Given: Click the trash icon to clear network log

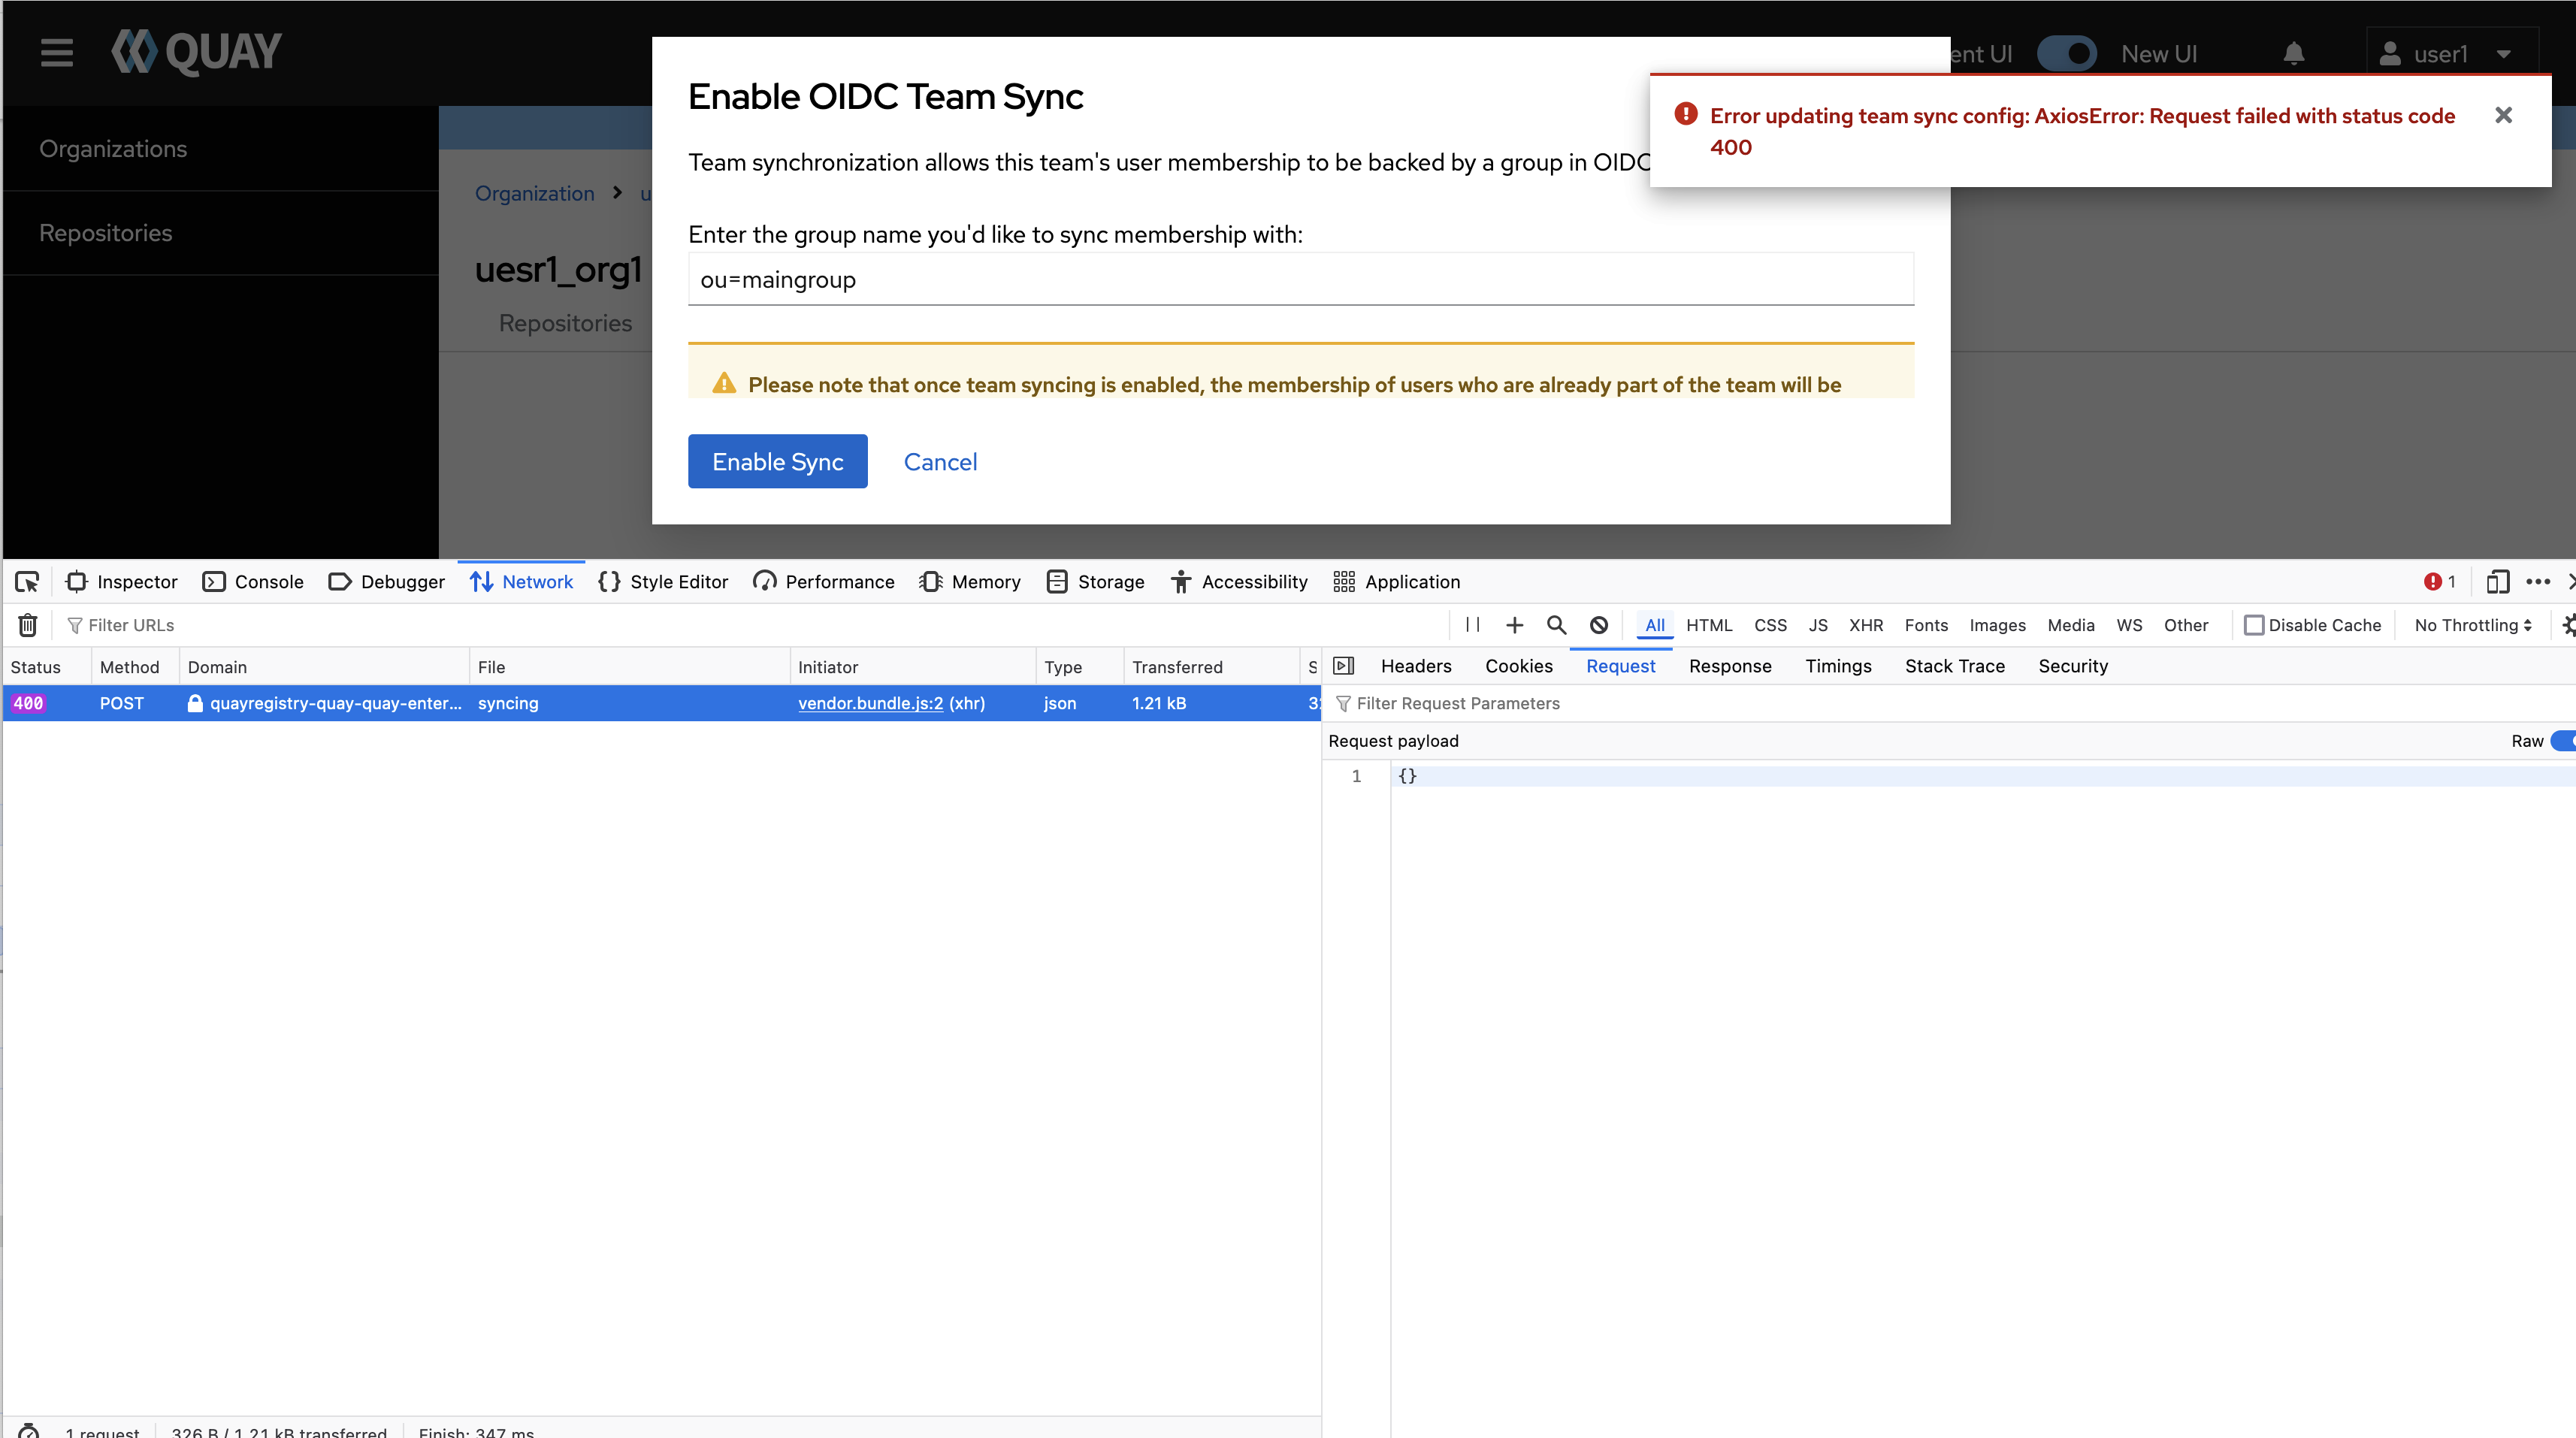Looking at the screenshot, I should (x=28, y=625).
